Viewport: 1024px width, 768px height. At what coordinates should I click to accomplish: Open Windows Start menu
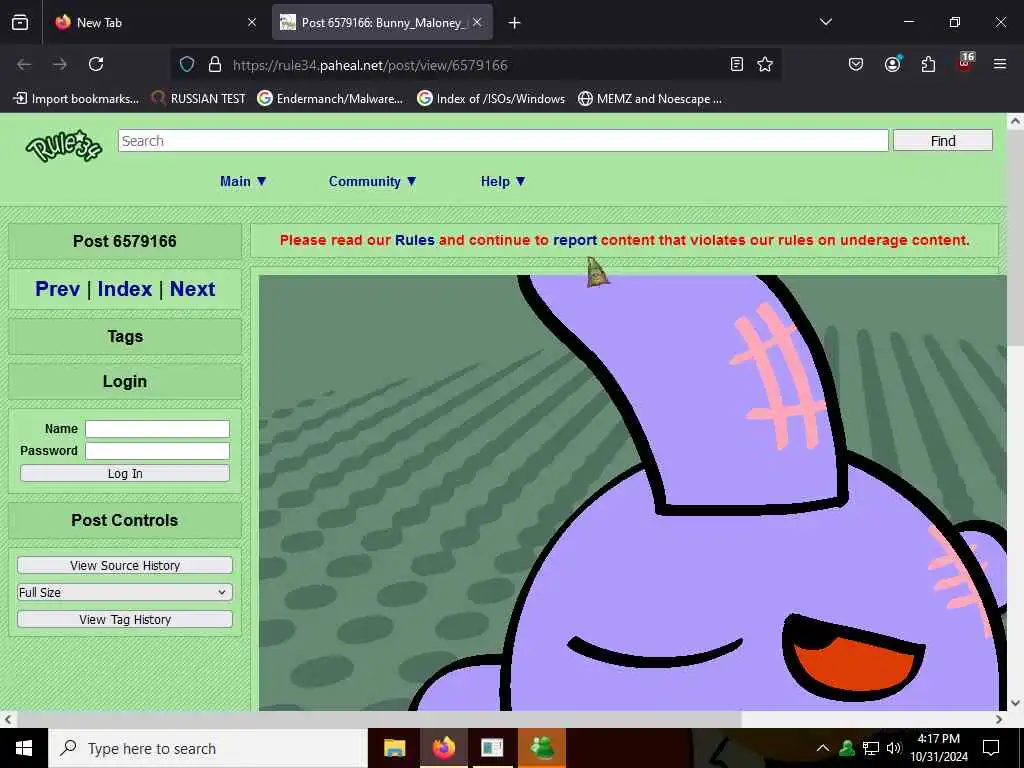coord(24,748)
